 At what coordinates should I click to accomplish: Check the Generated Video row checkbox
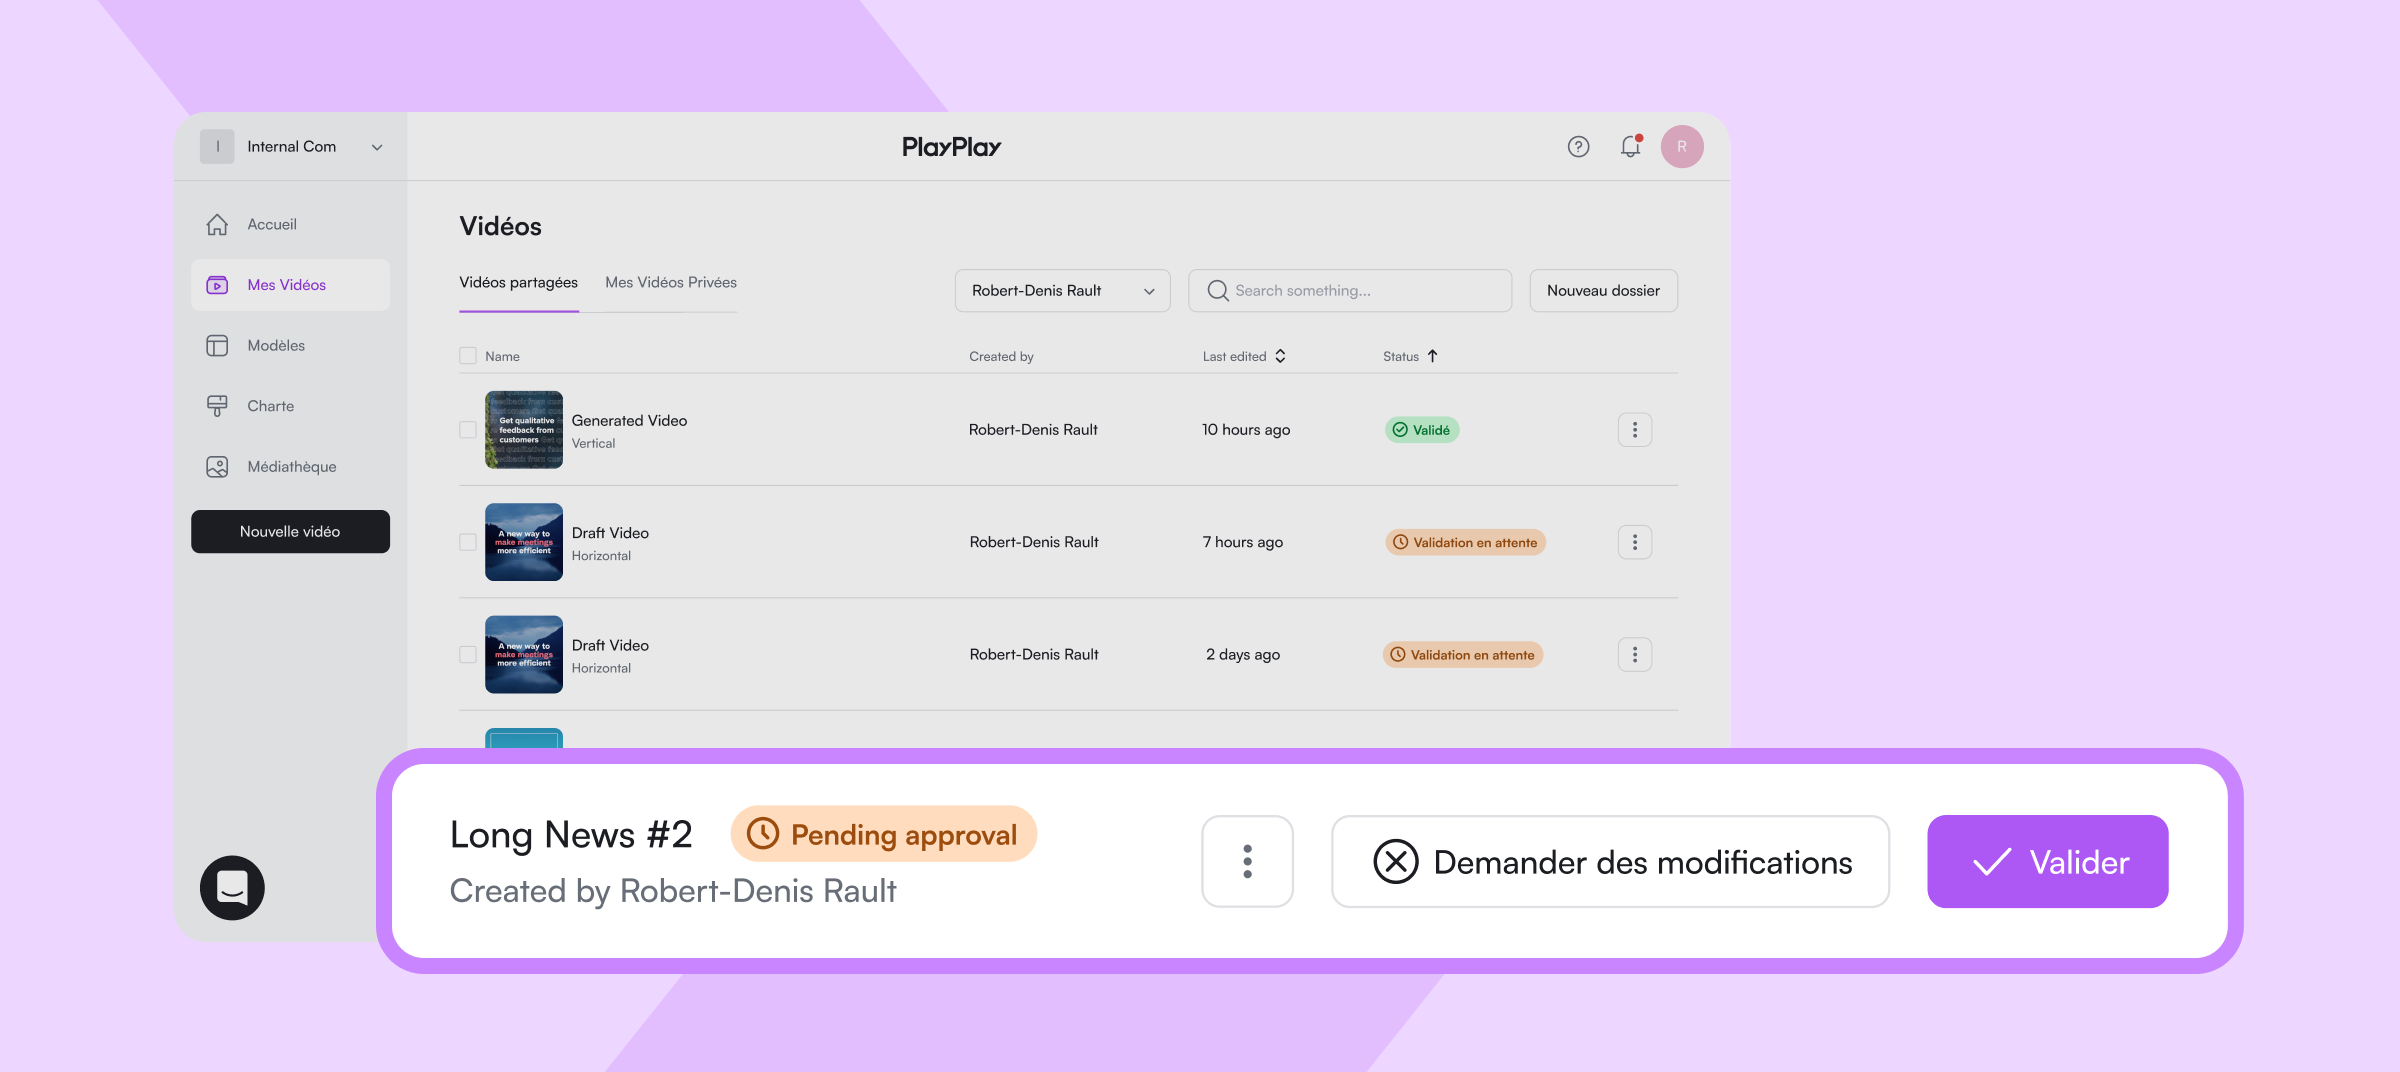tap(468, 430)
